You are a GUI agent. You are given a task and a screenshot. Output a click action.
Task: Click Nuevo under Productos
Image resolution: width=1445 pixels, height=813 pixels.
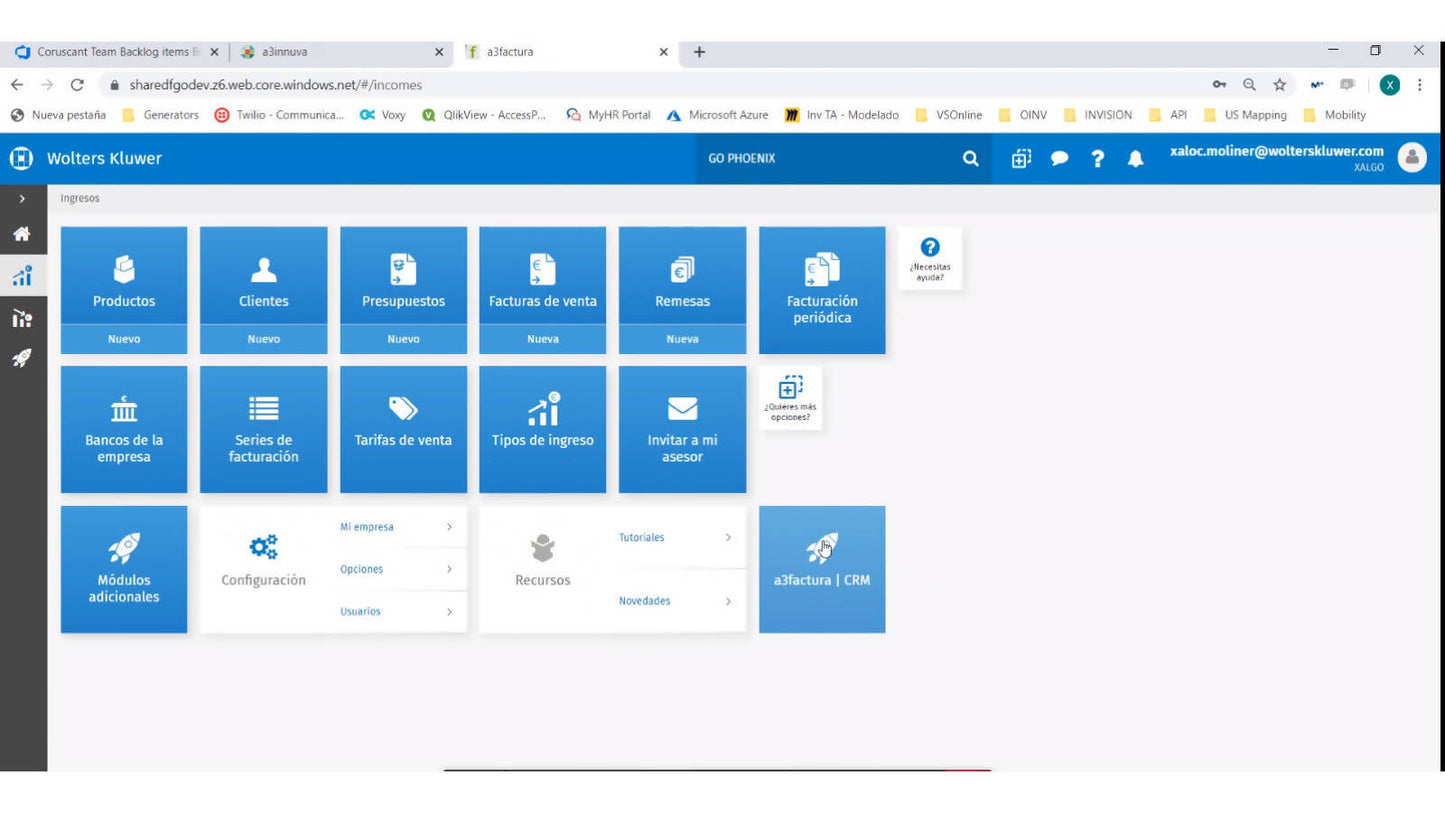pos(124,339)
